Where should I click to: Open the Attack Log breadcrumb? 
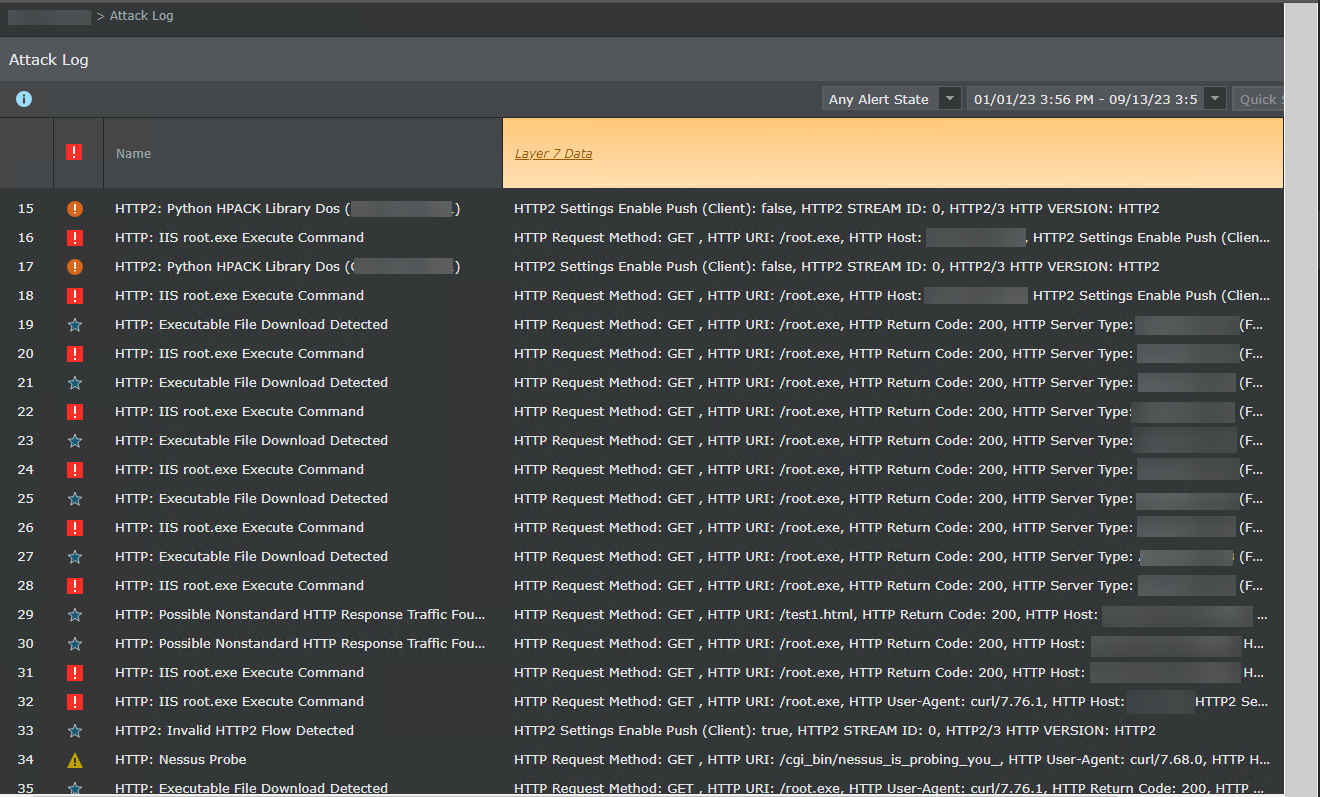(141, 16)
